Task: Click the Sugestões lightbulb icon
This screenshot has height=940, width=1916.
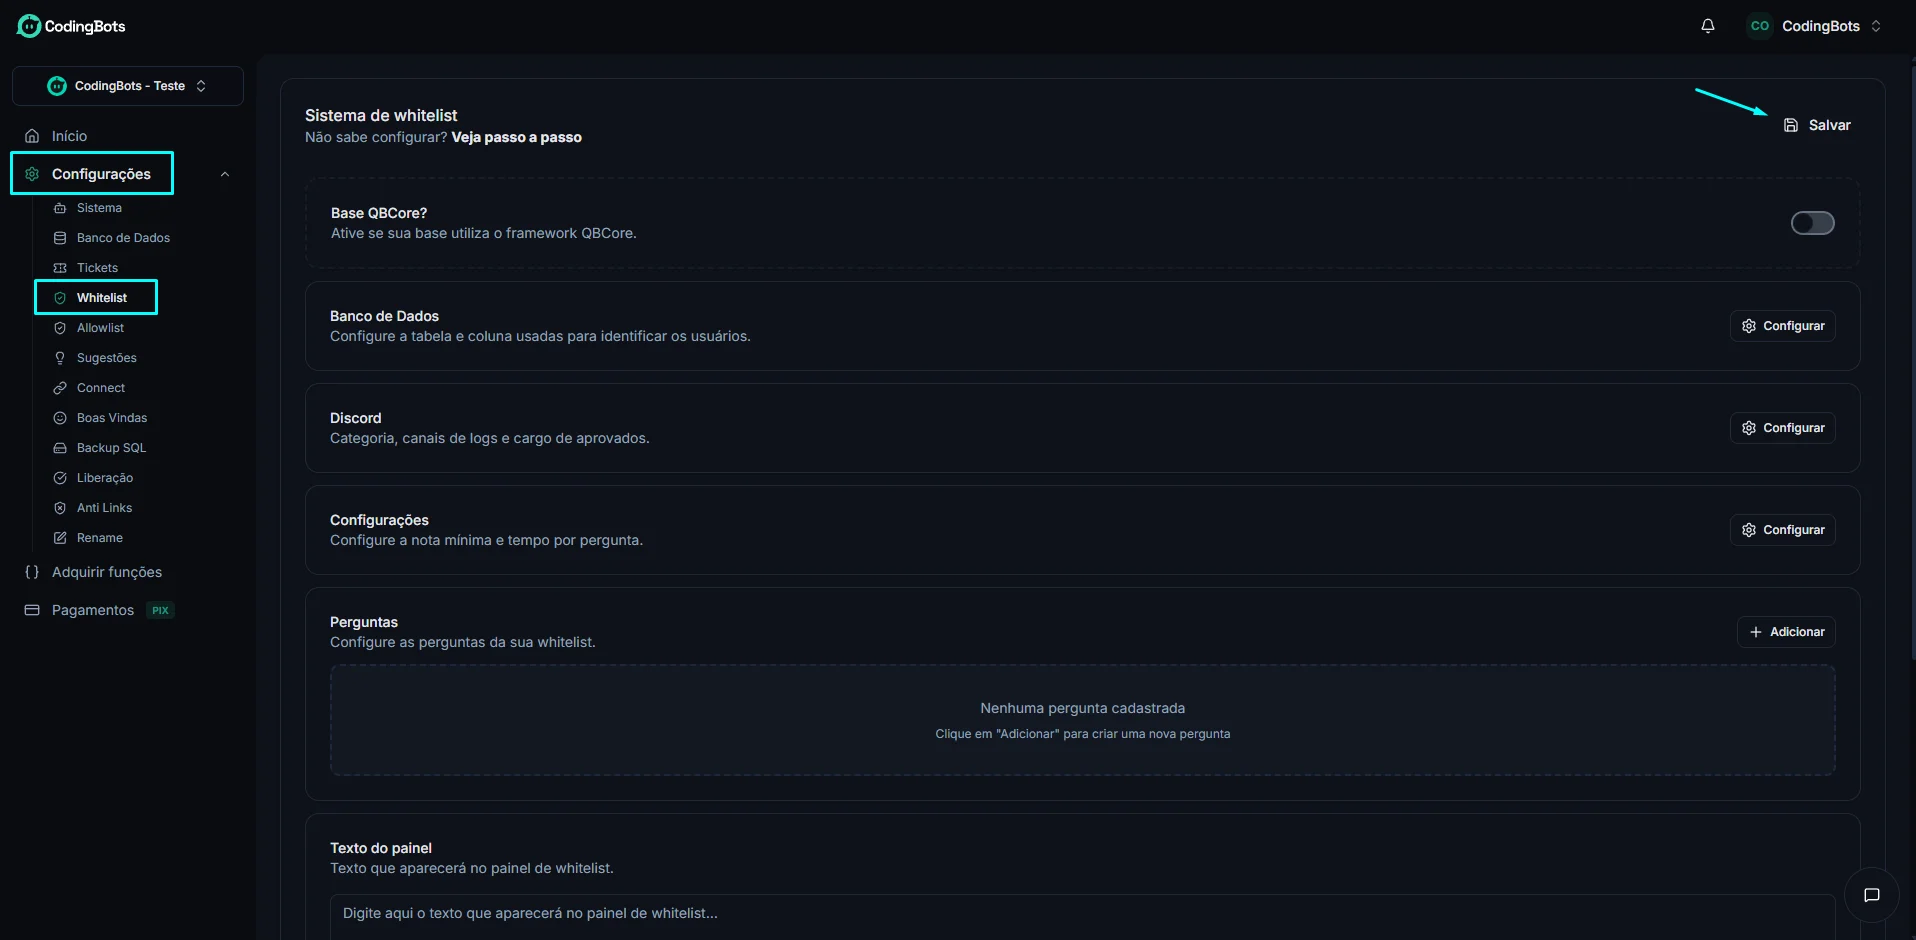Action: [60, 358]
